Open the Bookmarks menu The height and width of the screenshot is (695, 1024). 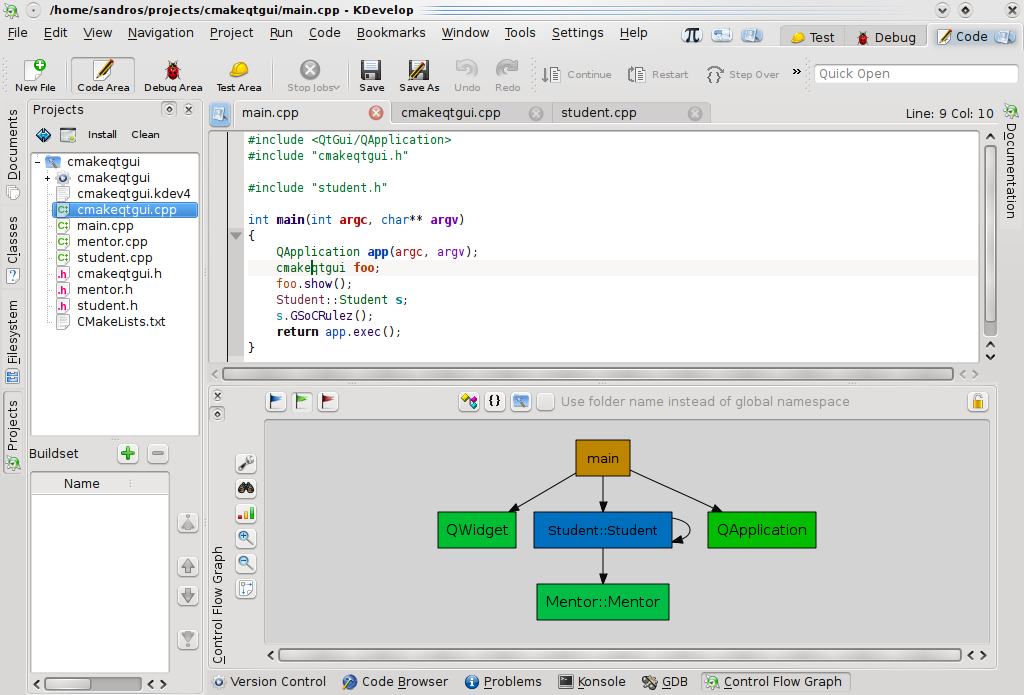391,32
